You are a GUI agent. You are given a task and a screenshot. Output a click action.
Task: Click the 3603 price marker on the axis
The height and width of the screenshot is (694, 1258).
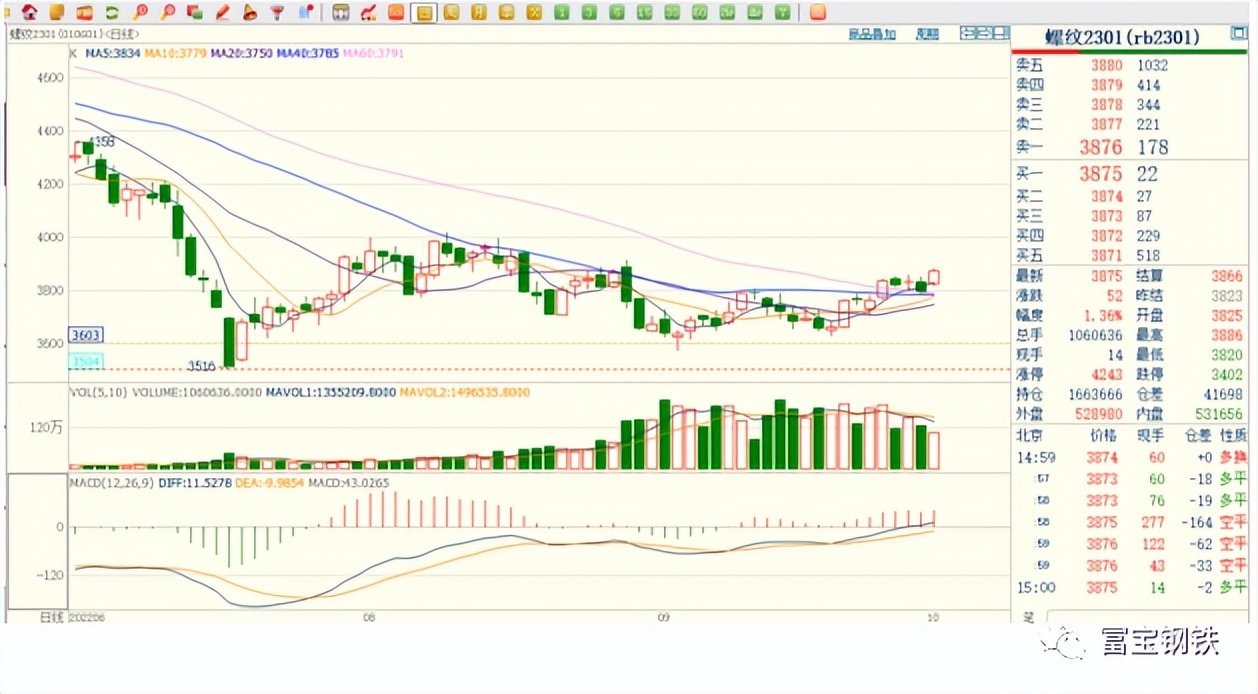(85, 335)
